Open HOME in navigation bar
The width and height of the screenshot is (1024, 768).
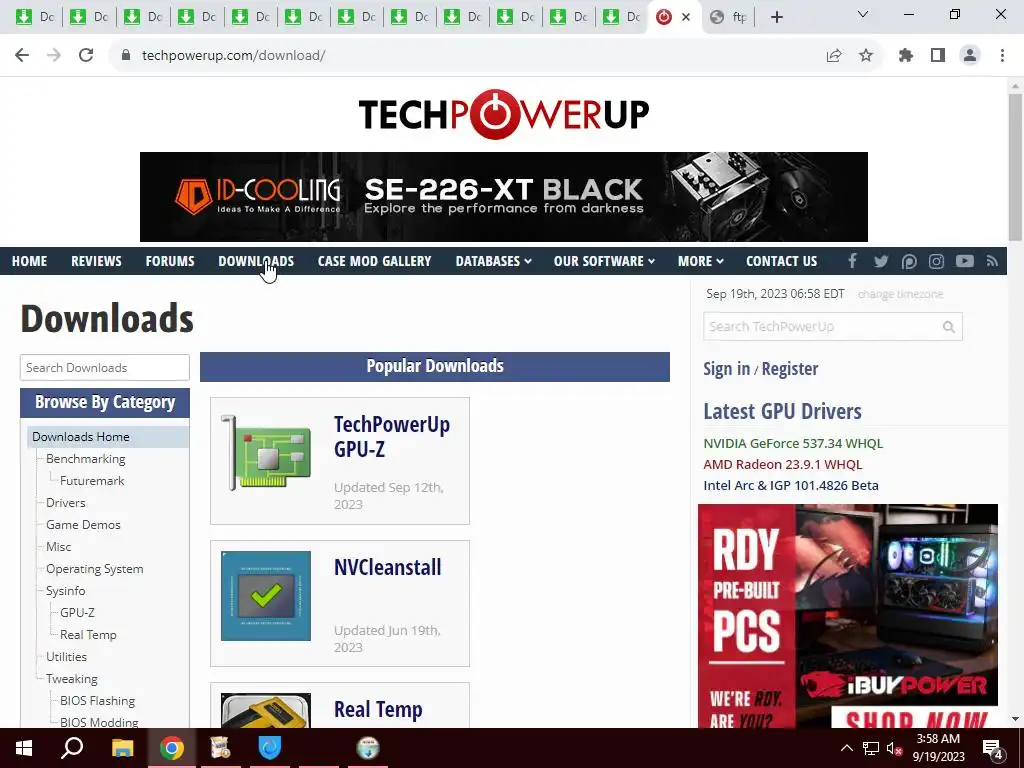pos(29,261)
